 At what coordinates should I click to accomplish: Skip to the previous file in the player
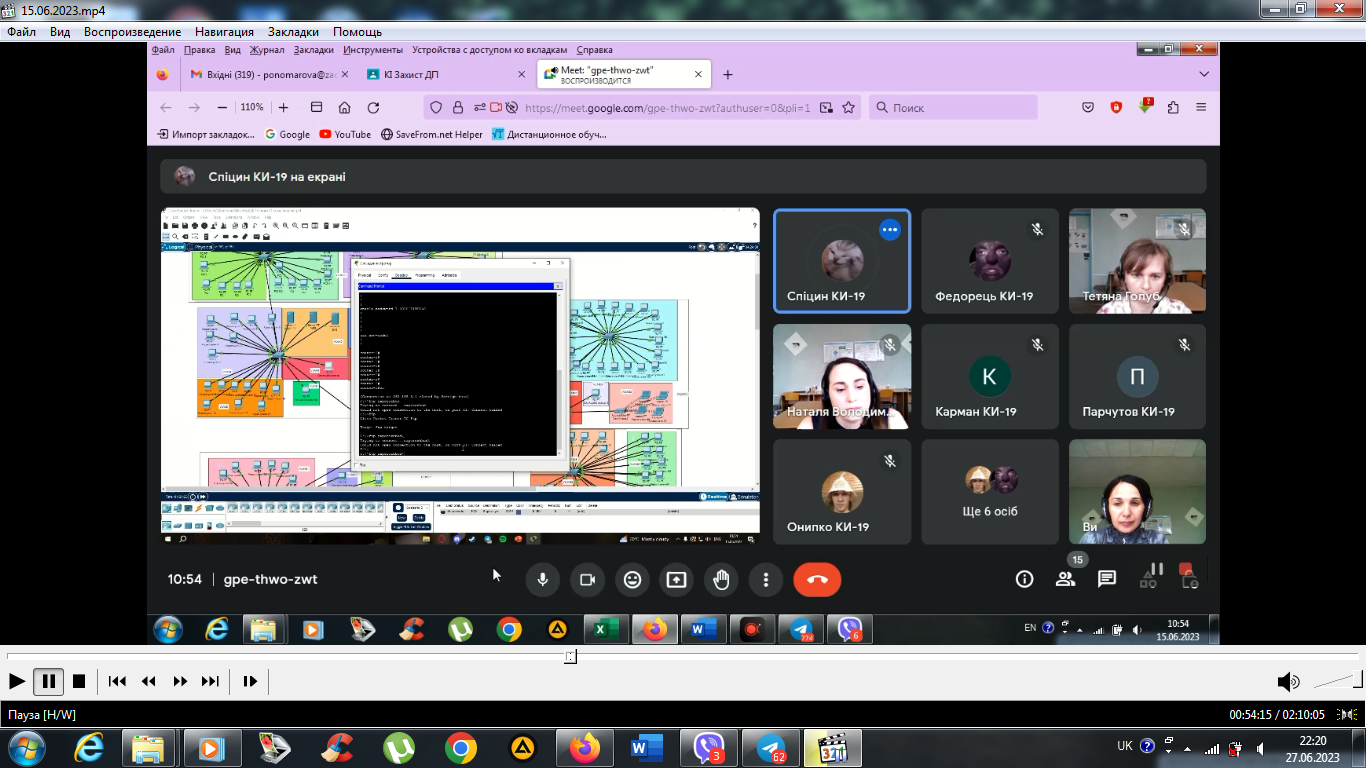[x=117, y=681]
